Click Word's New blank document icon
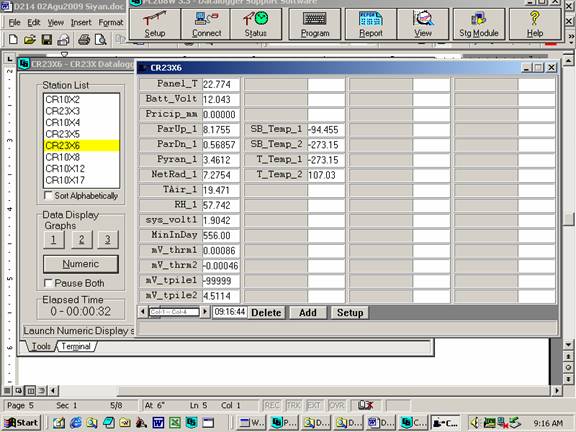Screen dimensions: 576x432 click(13, 39)
